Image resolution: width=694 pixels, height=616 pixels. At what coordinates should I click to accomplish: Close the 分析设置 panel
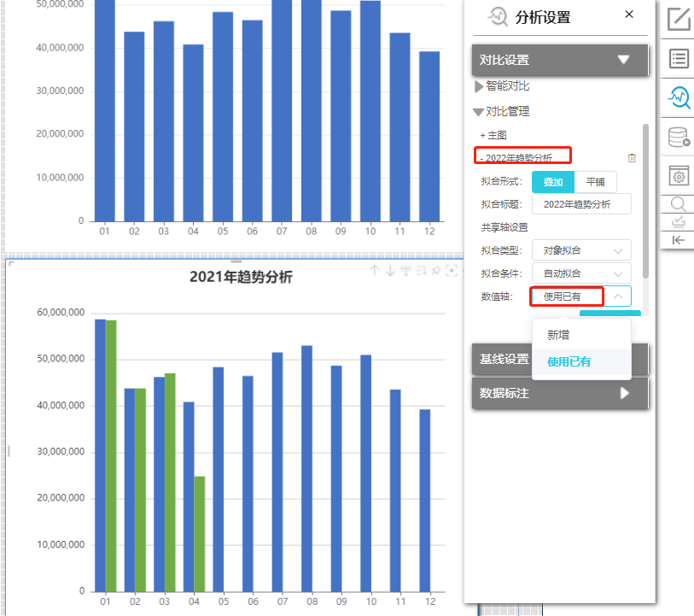coord(629,14)
